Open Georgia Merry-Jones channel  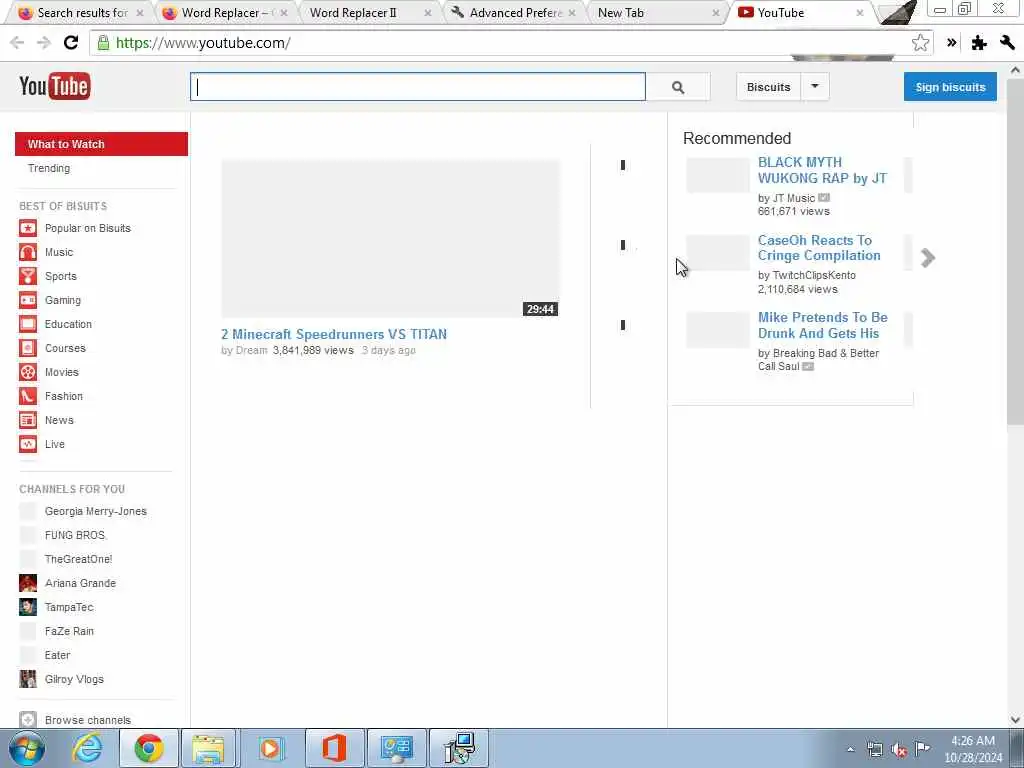pos(95,511)
